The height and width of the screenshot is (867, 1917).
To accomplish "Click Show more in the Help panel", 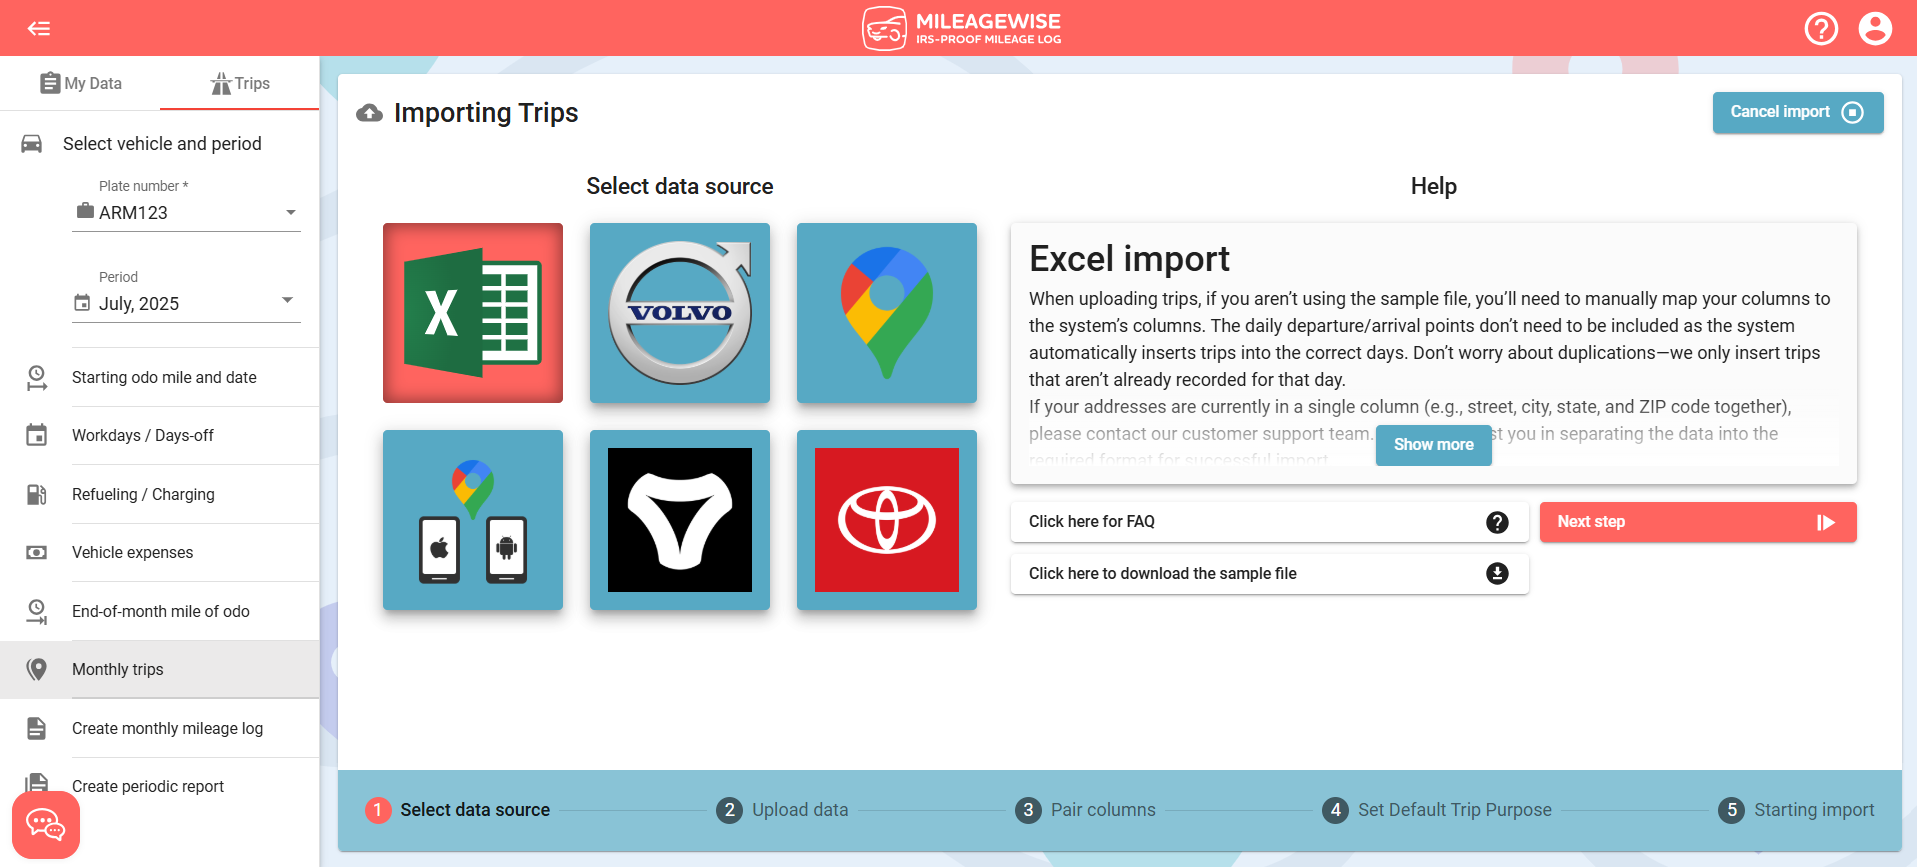I will (x=1434, y=444).
